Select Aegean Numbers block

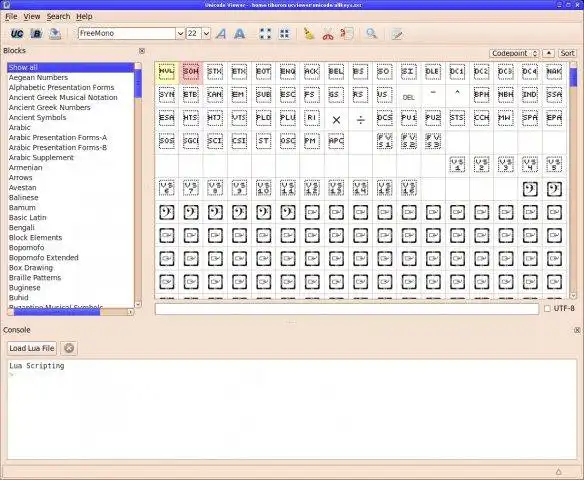click(x=38, y=77)
